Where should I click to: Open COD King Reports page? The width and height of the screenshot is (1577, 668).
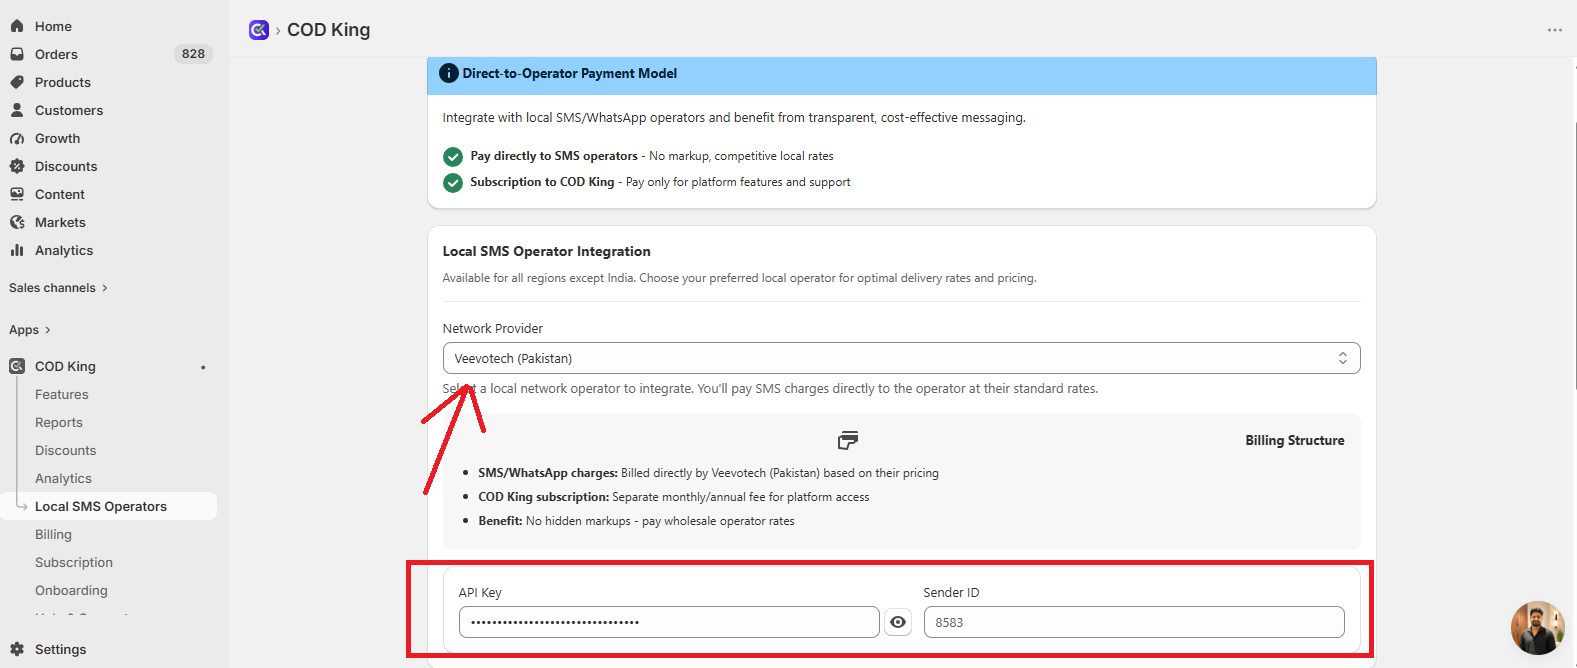pos(59,422)
